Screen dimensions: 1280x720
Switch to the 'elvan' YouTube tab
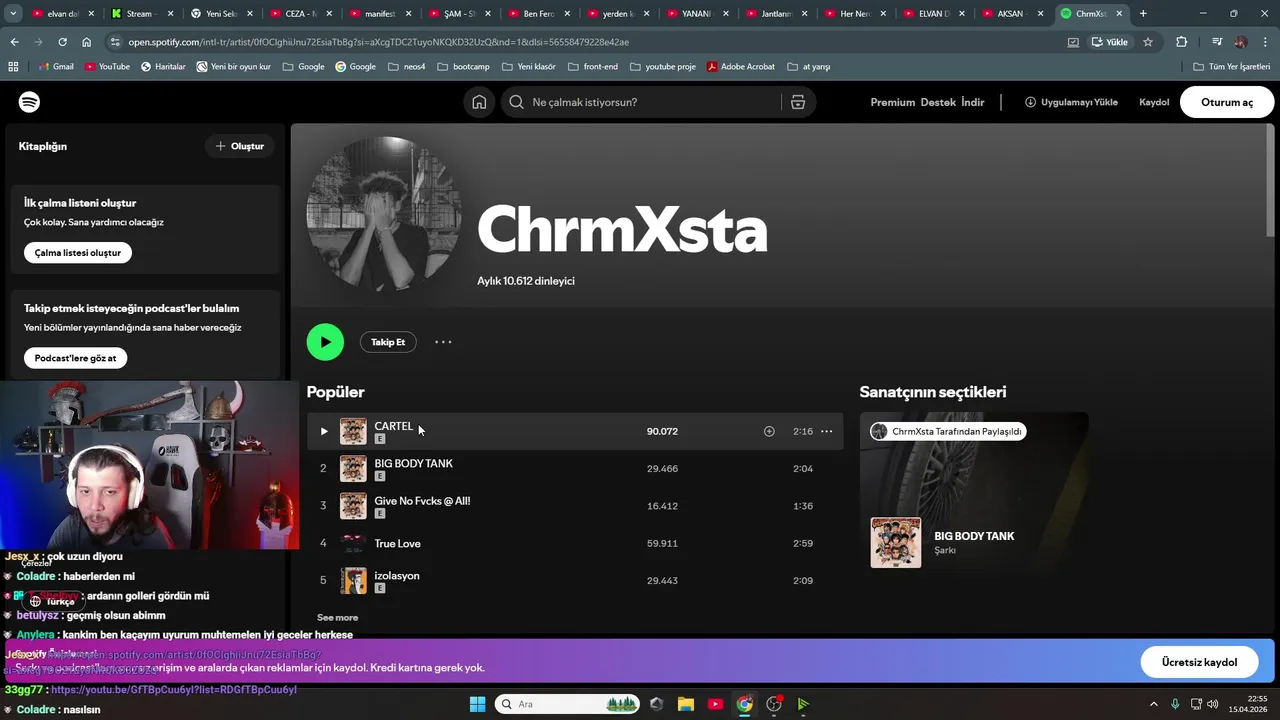(62, 13)
